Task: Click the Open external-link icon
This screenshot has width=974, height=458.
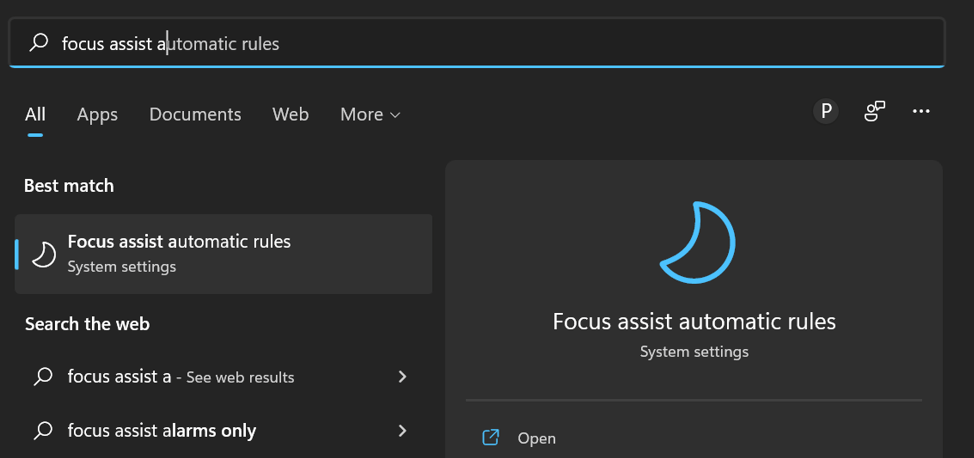Action: [x=491, y=437]
